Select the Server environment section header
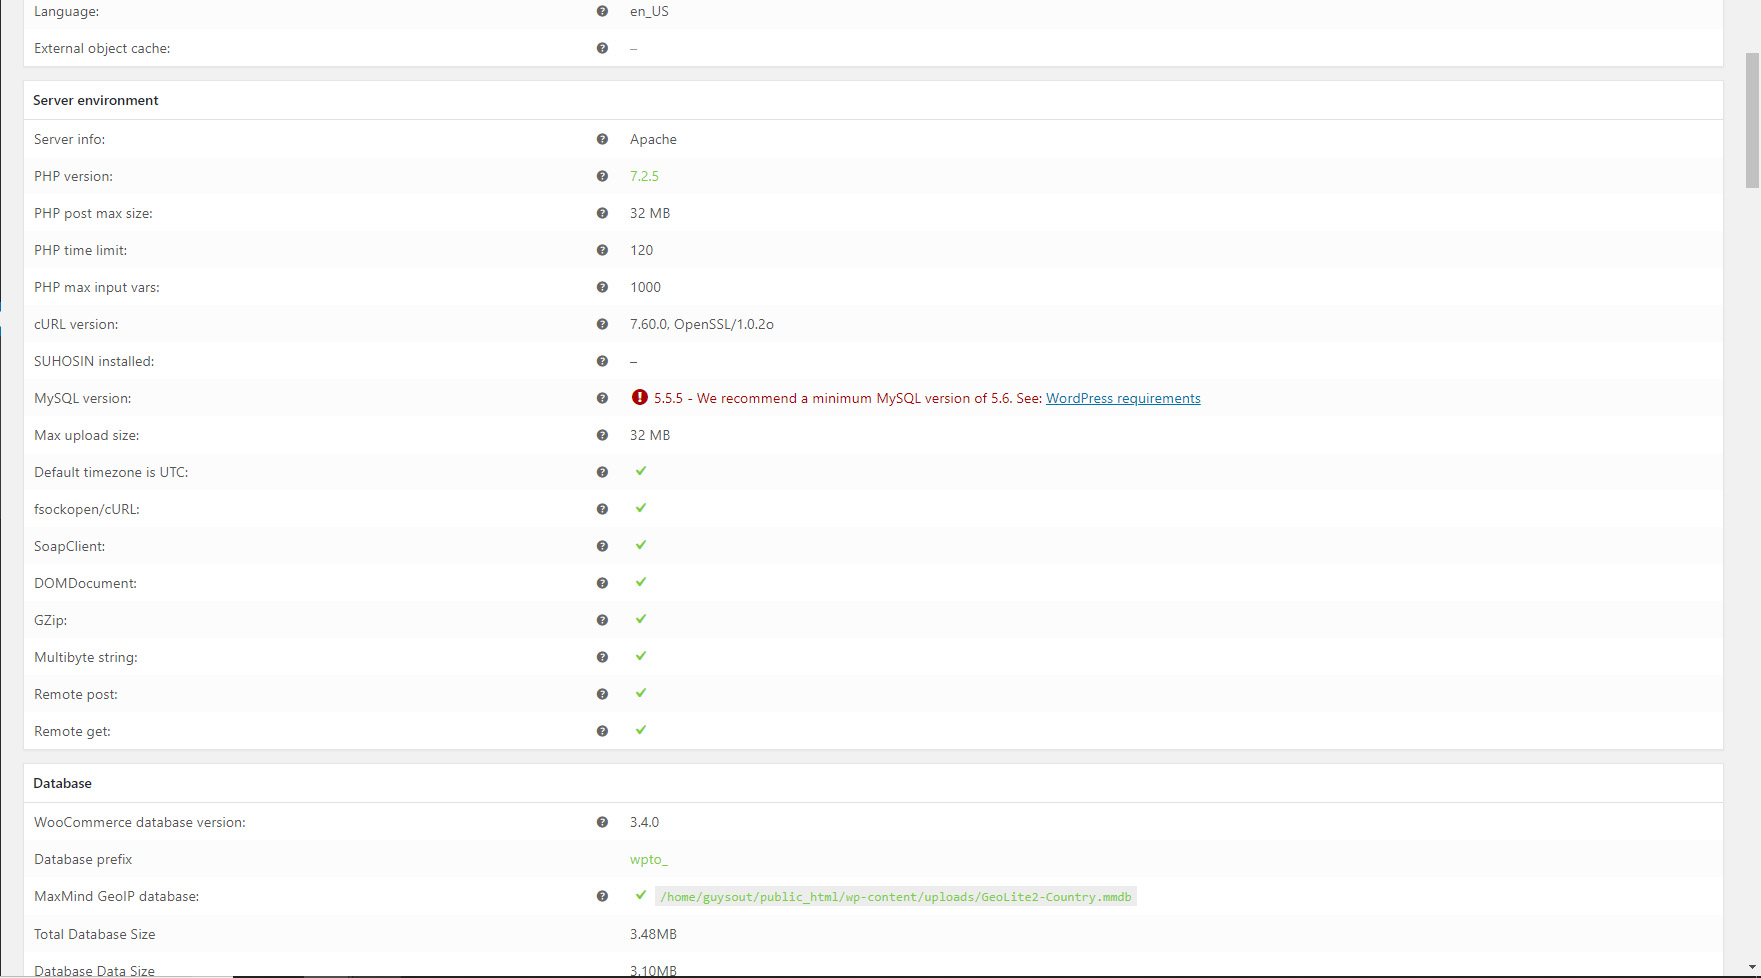 pyautogui.click(x=95, y=100)
